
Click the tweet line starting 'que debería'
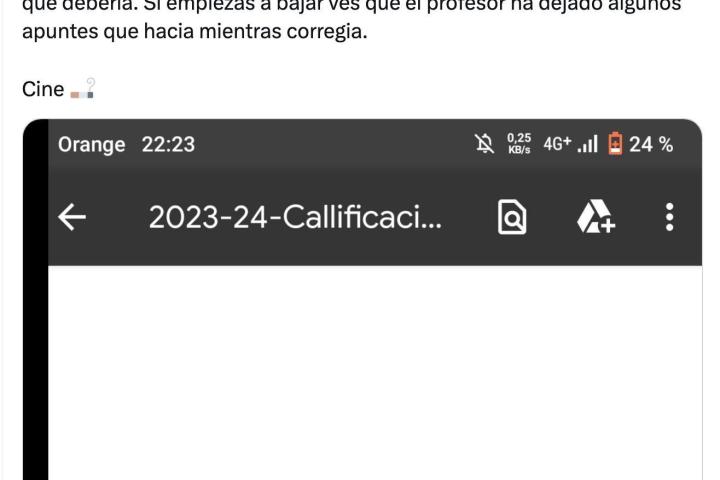tap(351, 6)
